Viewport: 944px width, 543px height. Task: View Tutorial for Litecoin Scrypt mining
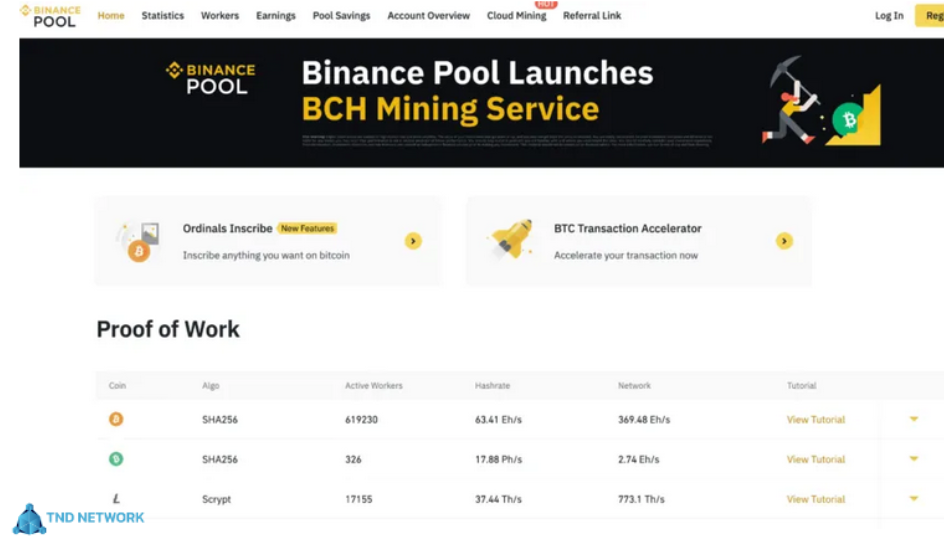(x=816, y=499)
